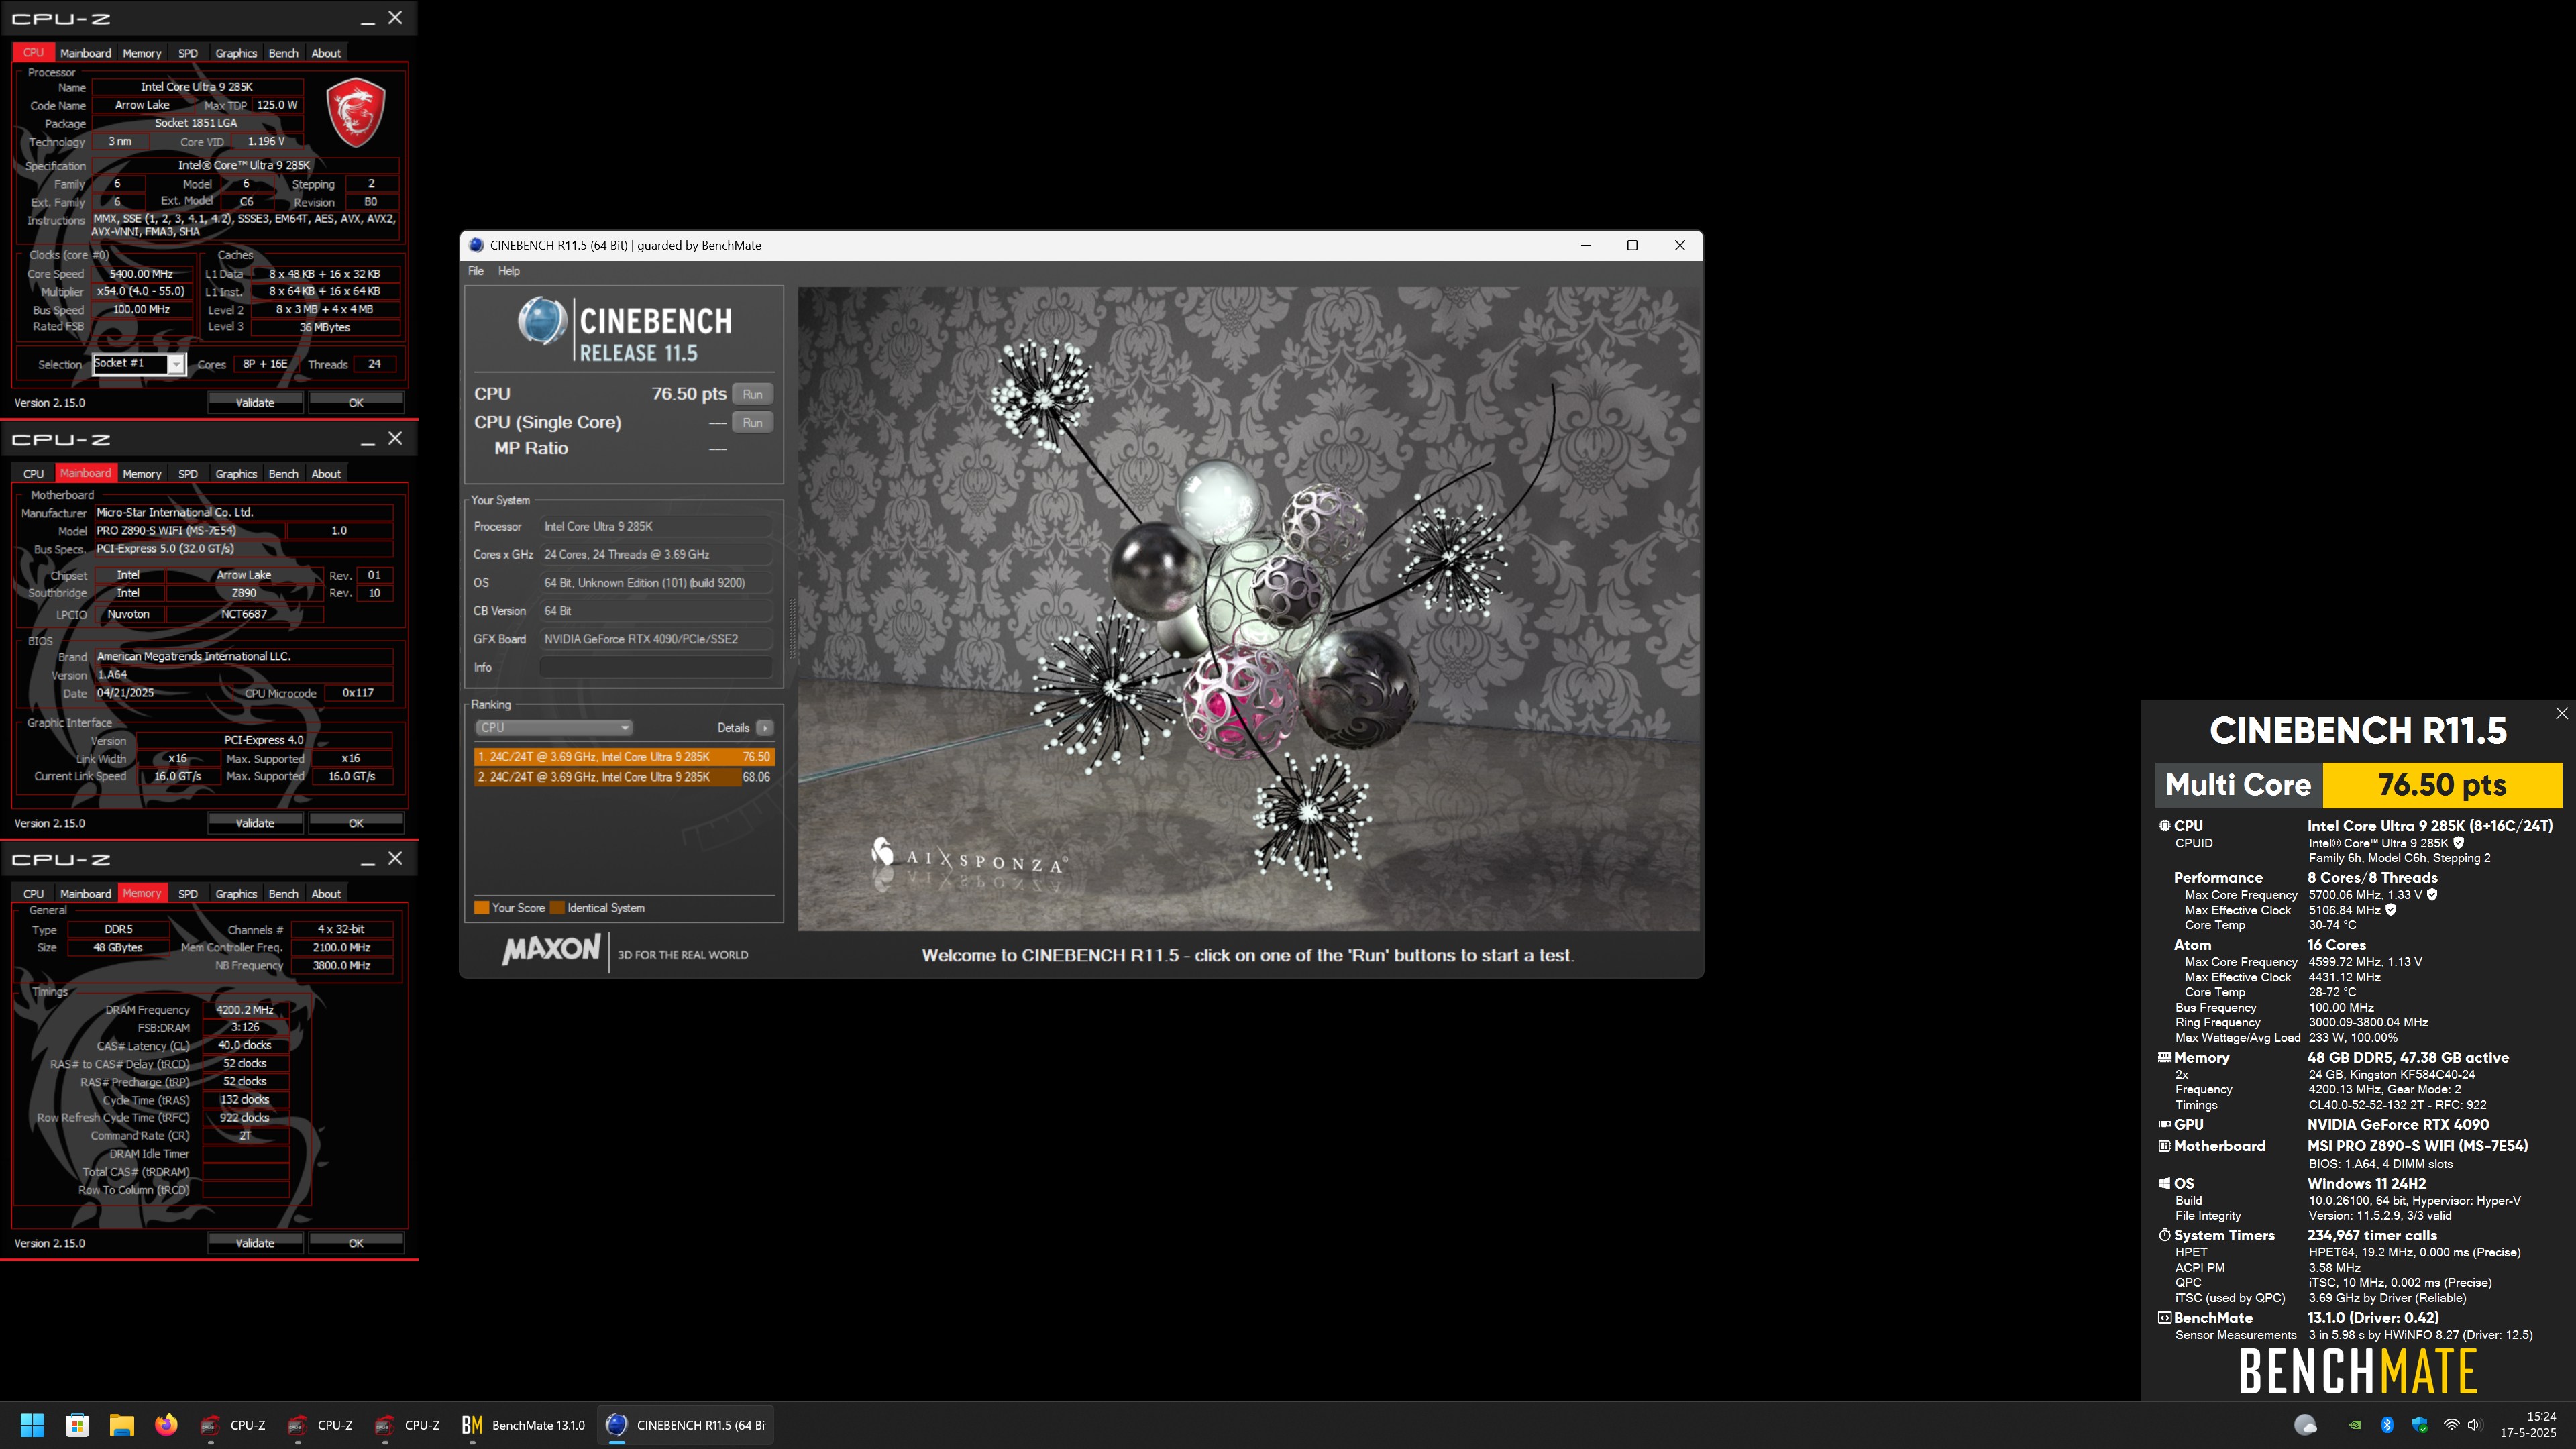Open File Explorer from the taskbar
The image size is (2576, 1449).
(x=122, y=1425)
